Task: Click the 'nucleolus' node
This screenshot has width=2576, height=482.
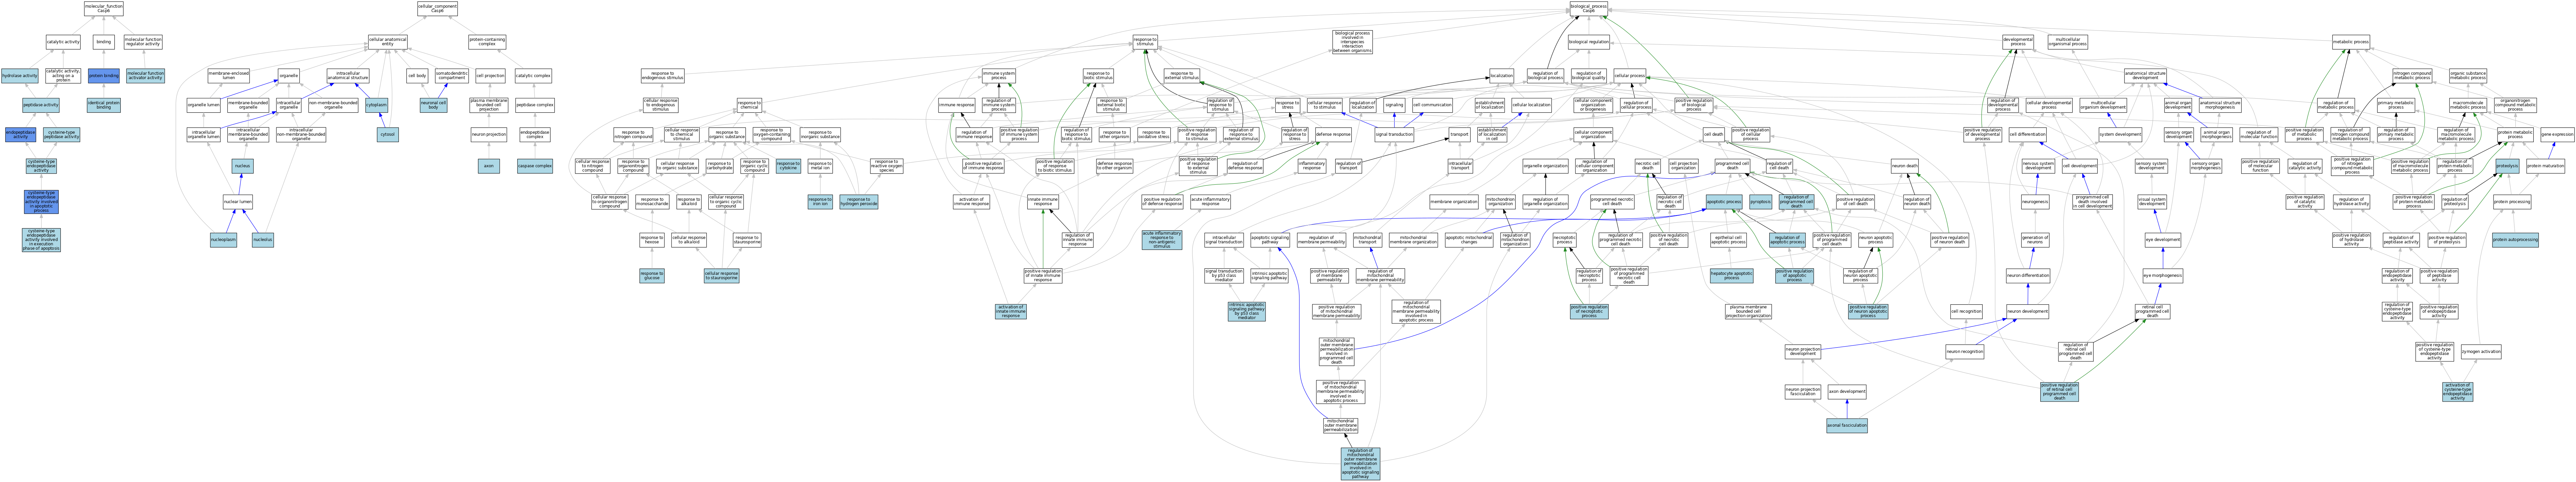Action: pyautogui.click(x=263, y=240)
